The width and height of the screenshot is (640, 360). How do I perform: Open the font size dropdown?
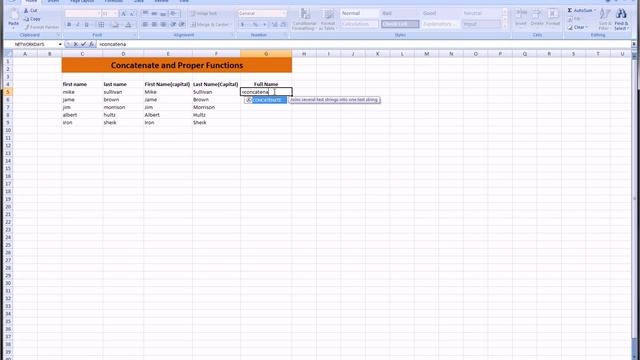coord(115,14)
